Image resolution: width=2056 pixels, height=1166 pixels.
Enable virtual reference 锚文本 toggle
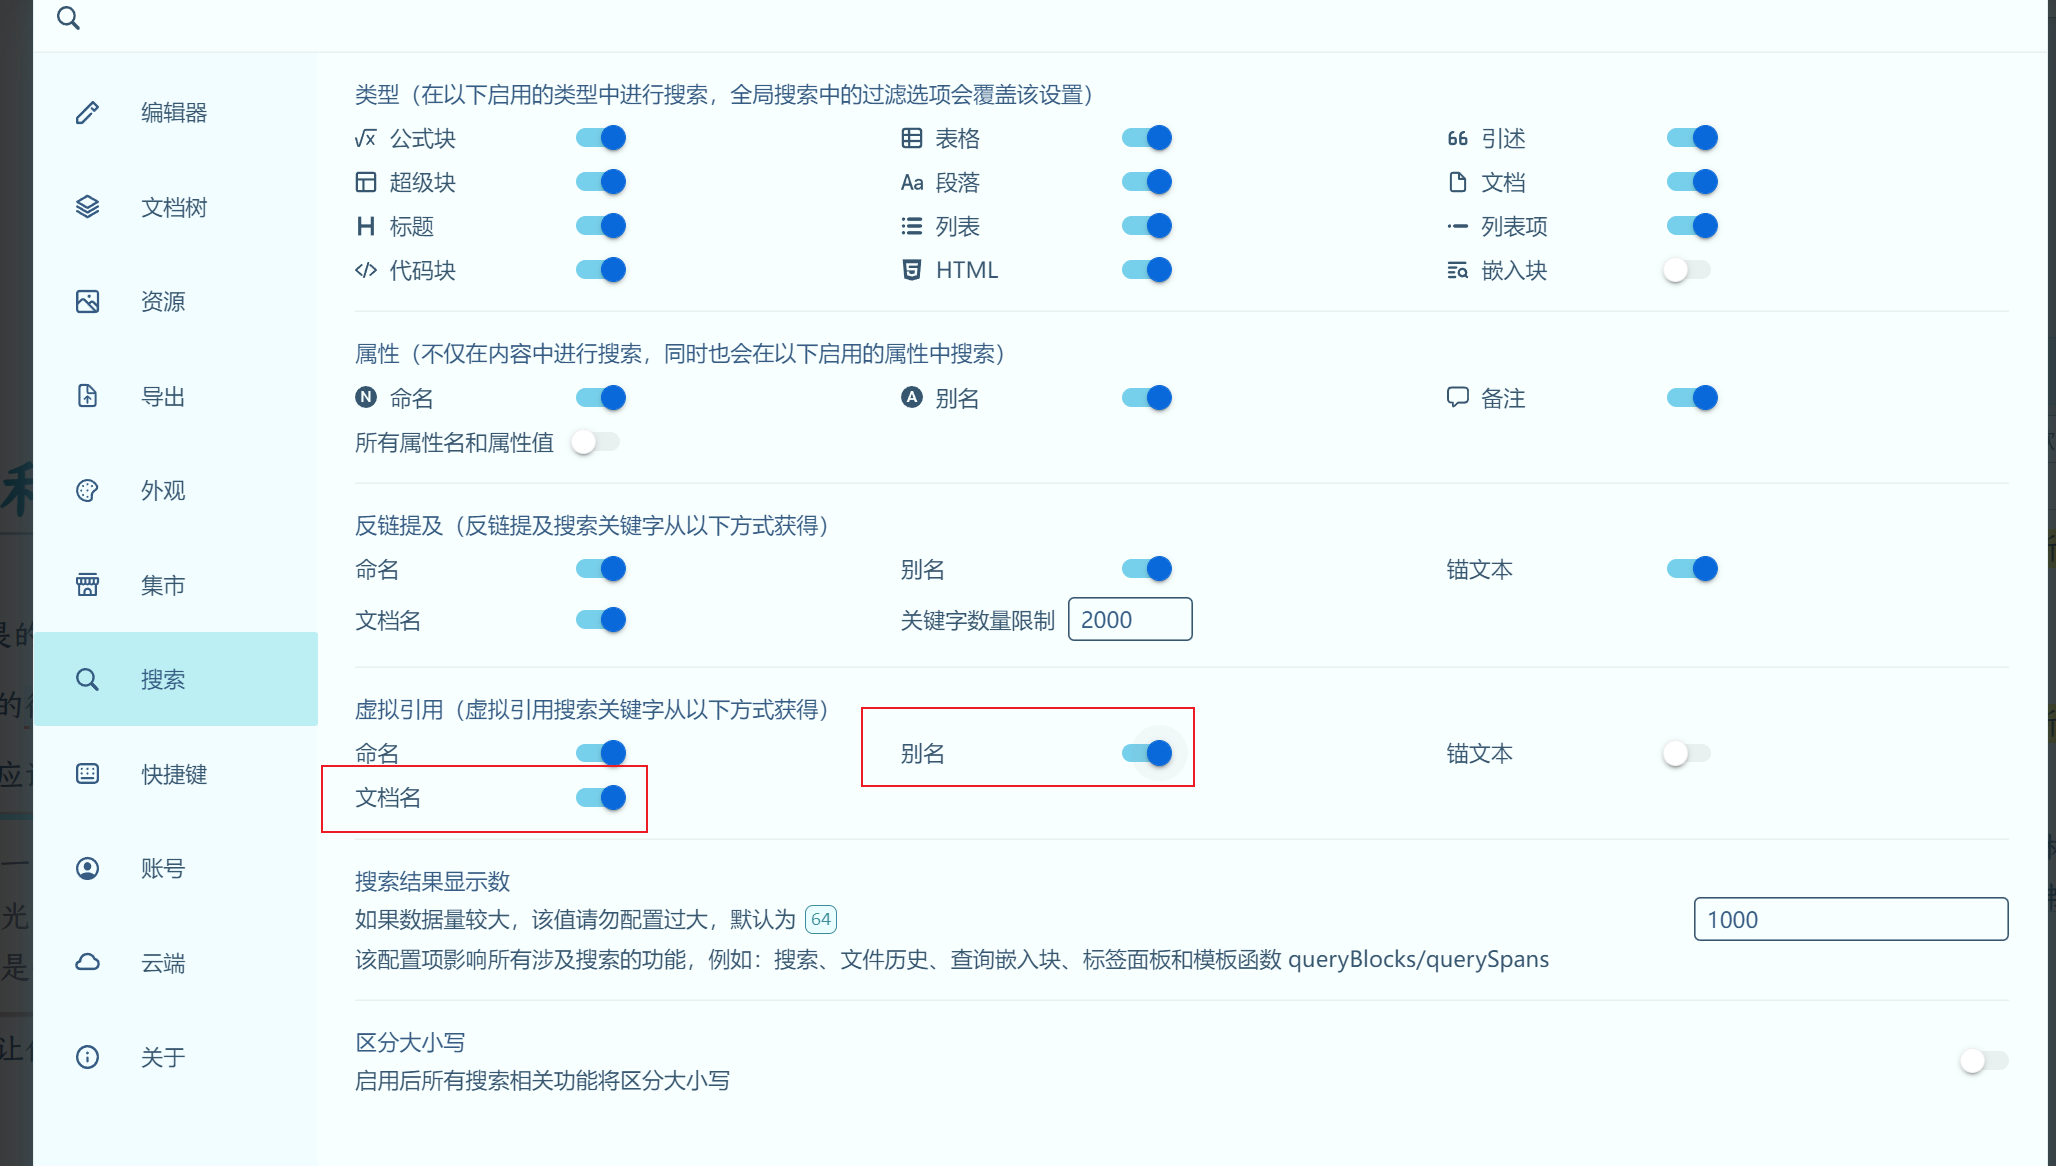pyautogui.click(x=1687, y=753)
